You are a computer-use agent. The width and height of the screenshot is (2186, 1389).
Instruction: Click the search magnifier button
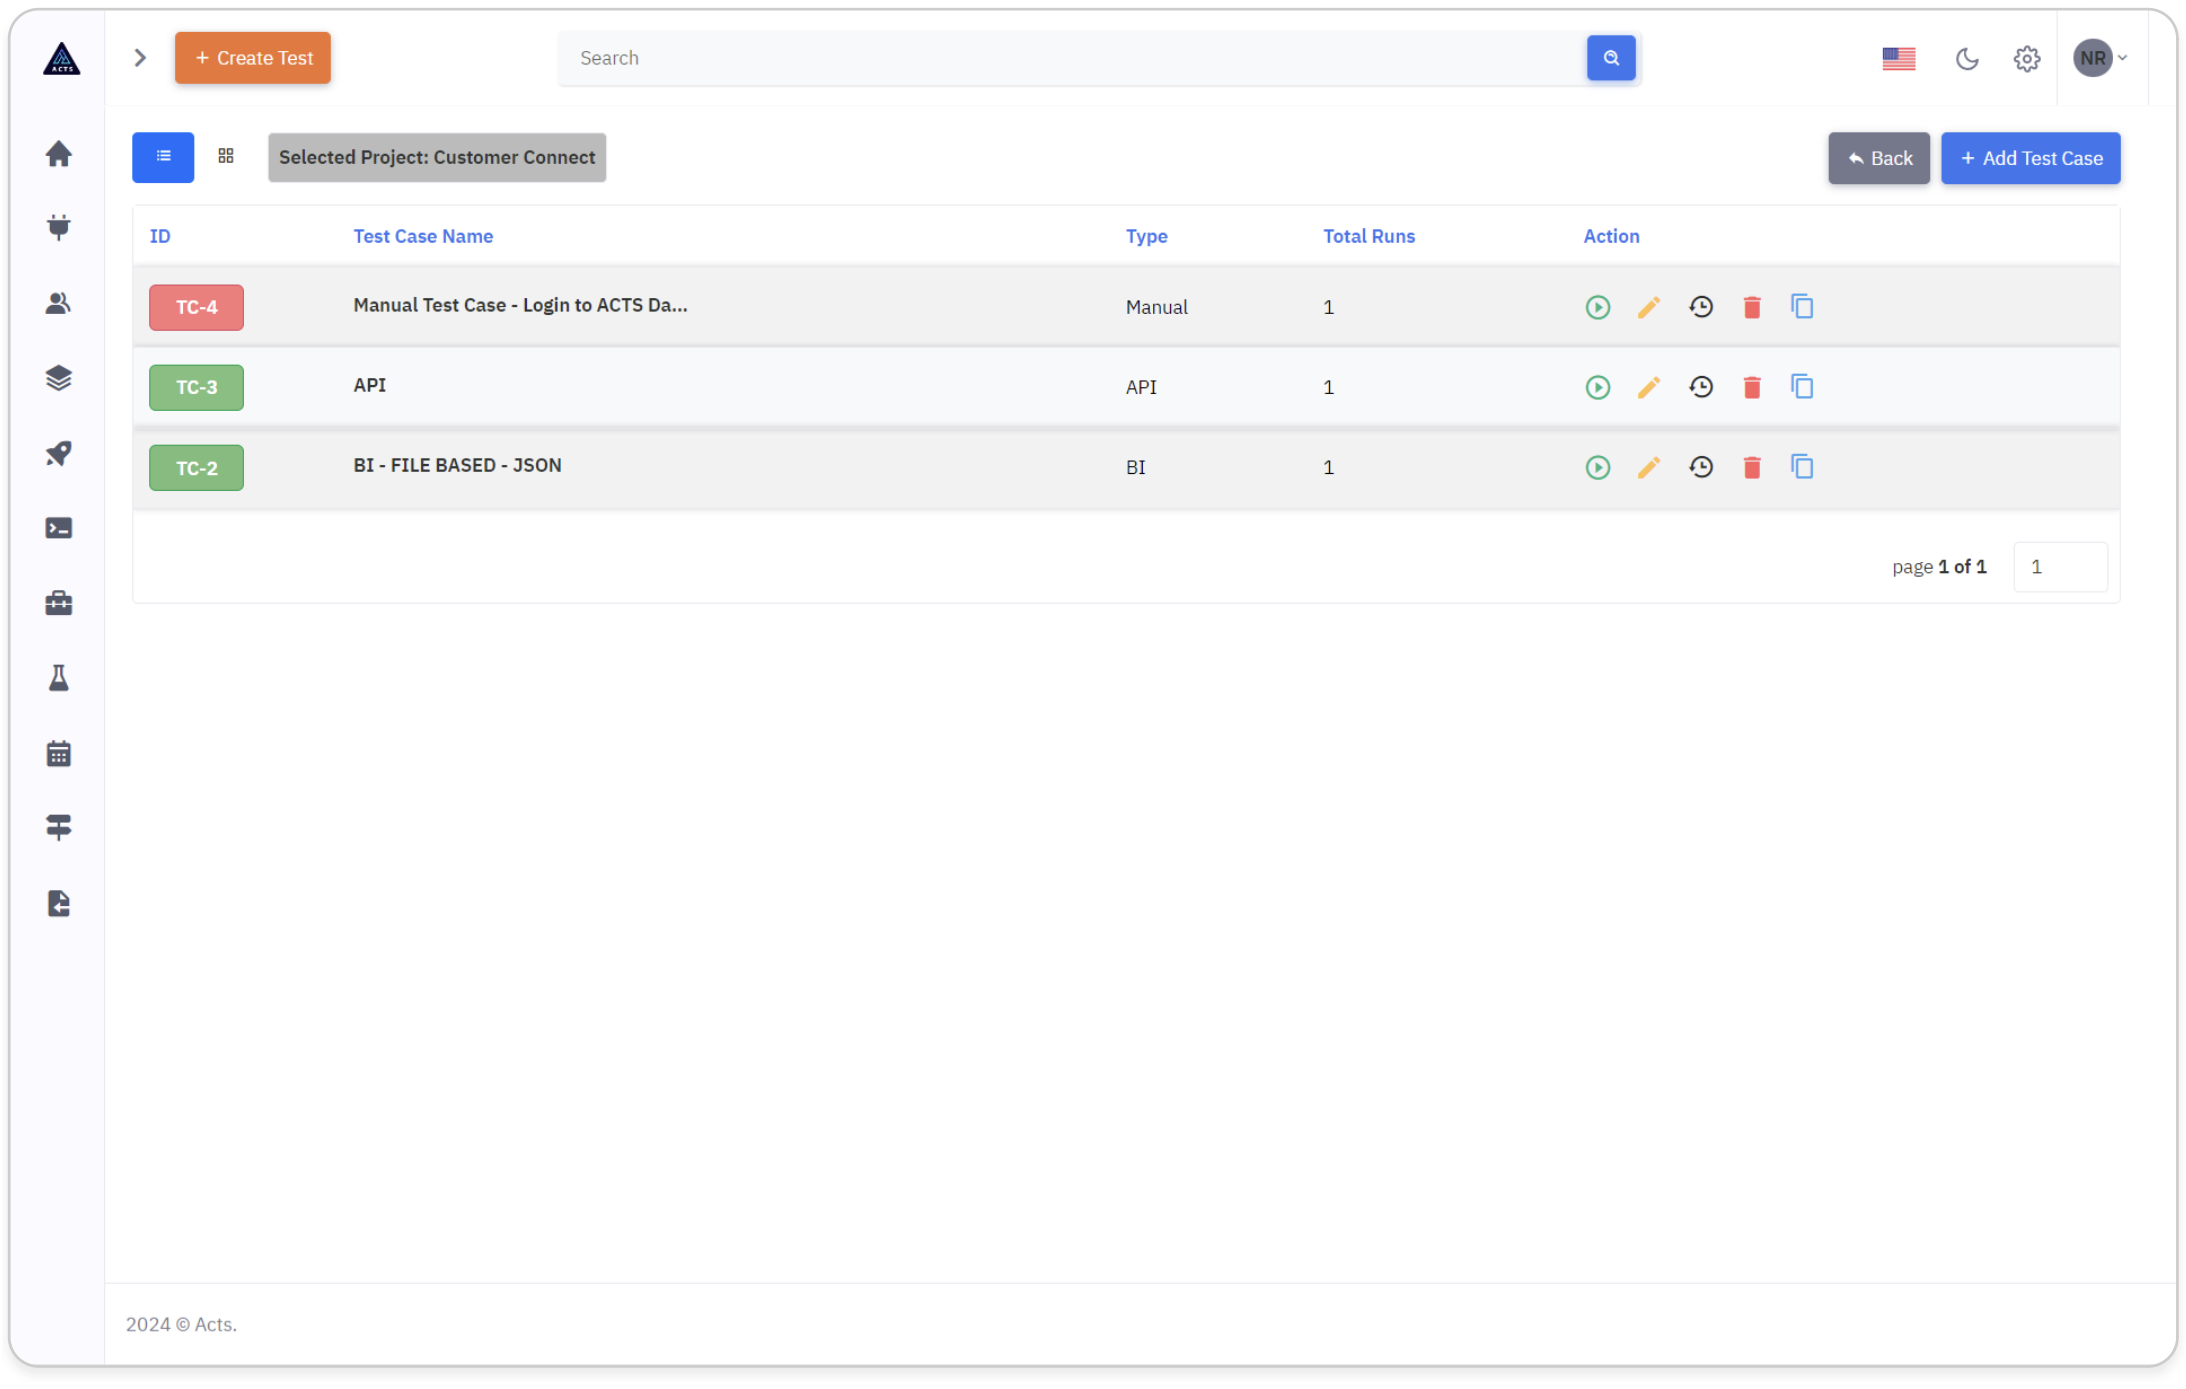pos(1610,58)
